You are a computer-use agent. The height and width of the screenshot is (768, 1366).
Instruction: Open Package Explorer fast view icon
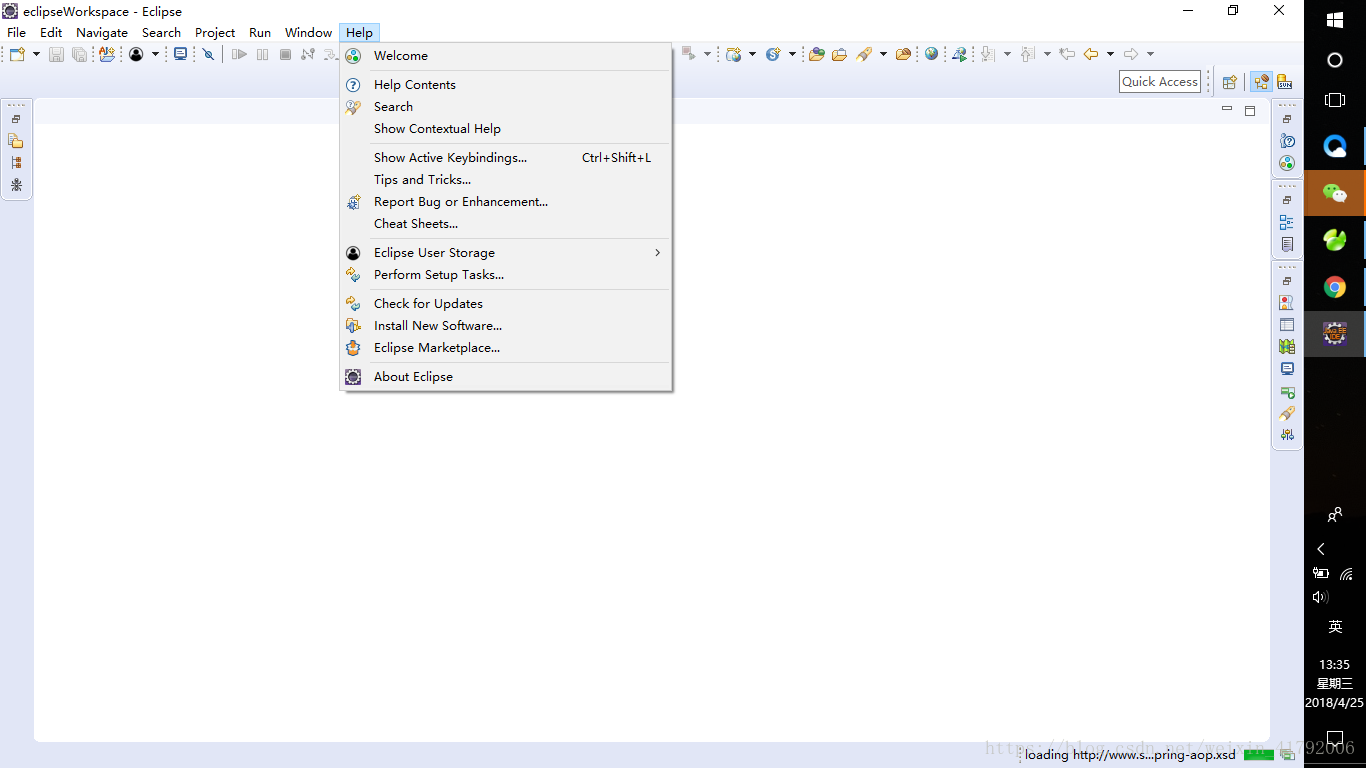[16, 141]
